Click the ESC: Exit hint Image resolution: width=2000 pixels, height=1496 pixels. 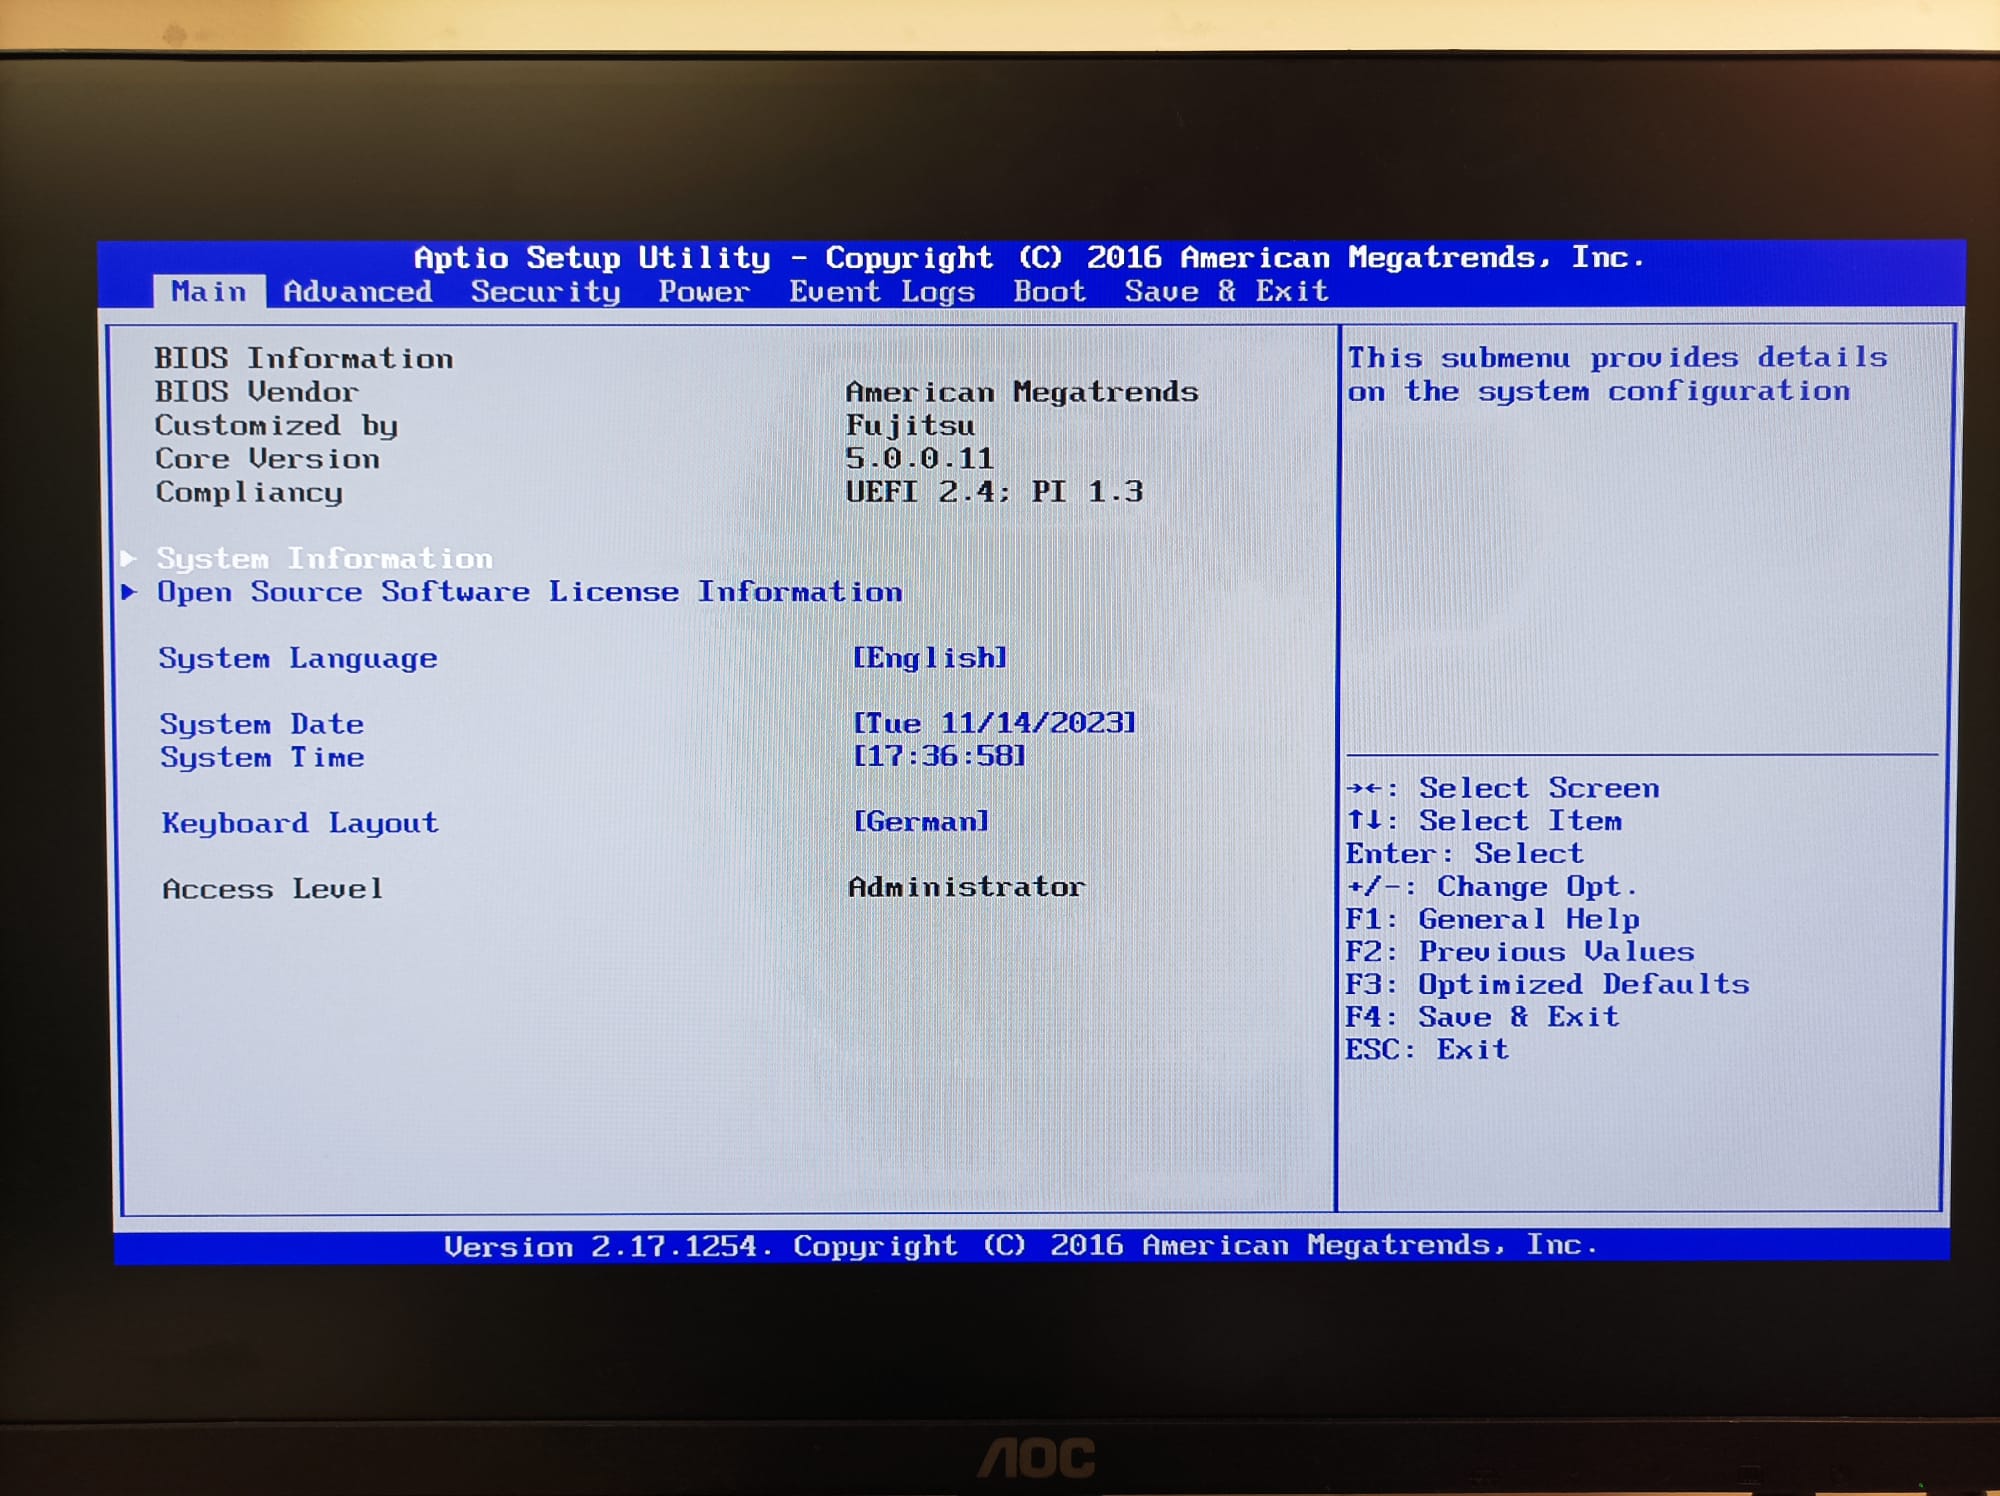(1427, 1049)
